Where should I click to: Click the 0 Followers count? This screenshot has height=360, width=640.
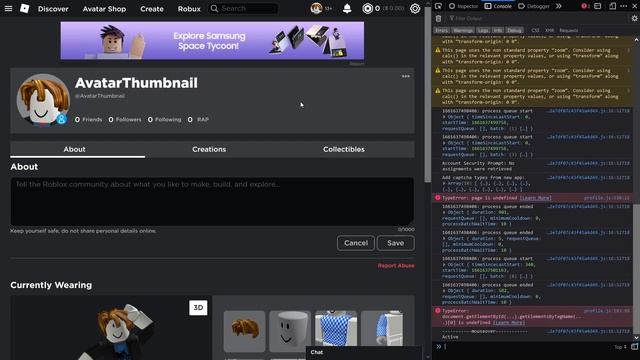(125, 120)
